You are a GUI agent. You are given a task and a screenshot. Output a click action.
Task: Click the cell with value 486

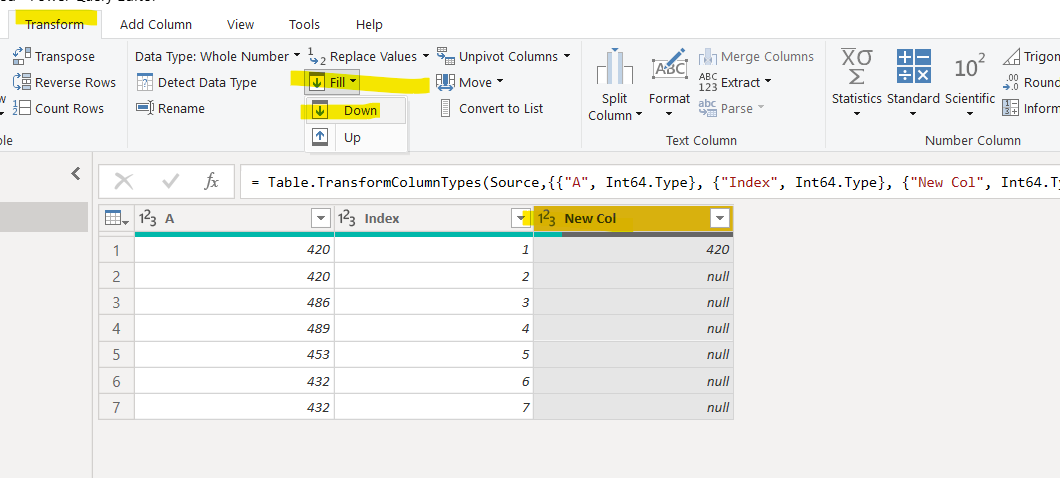pos(235,302)
